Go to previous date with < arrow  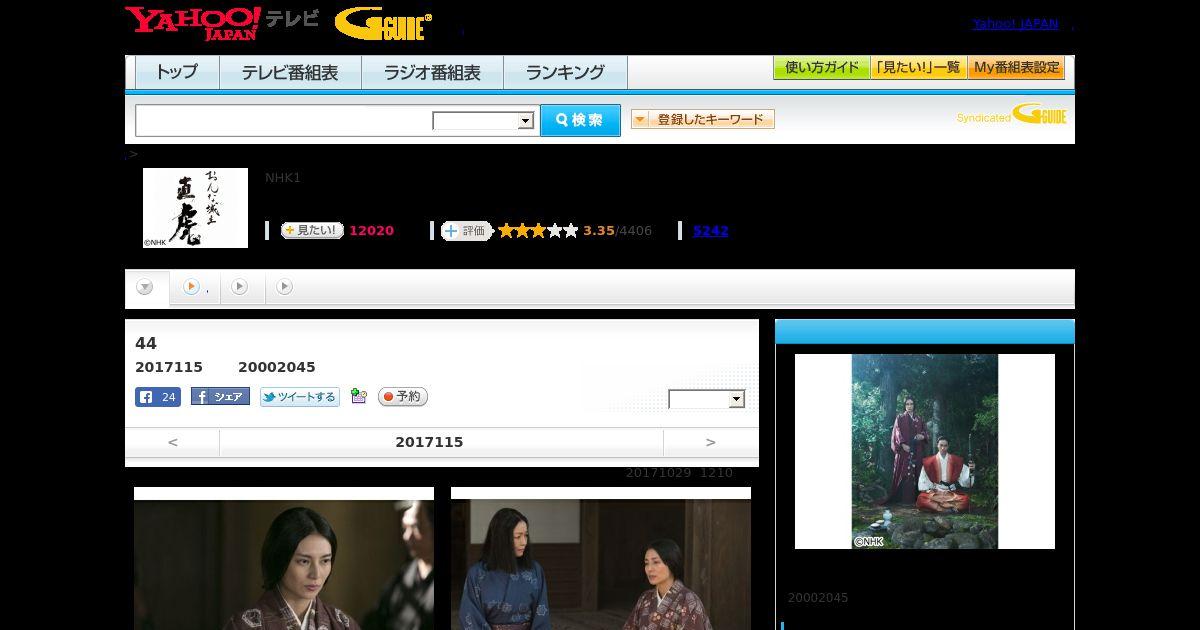tap(173, 442)
